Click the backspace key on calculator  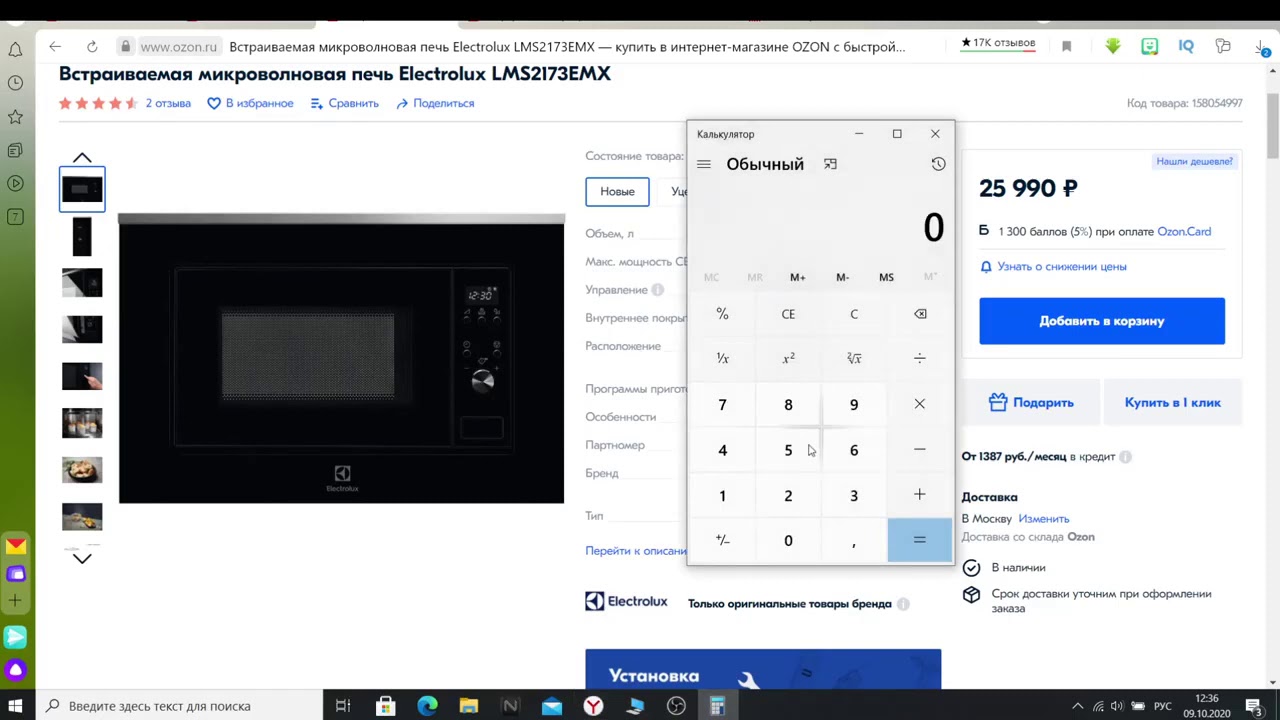pyautogui.click(x=920, y=314)
